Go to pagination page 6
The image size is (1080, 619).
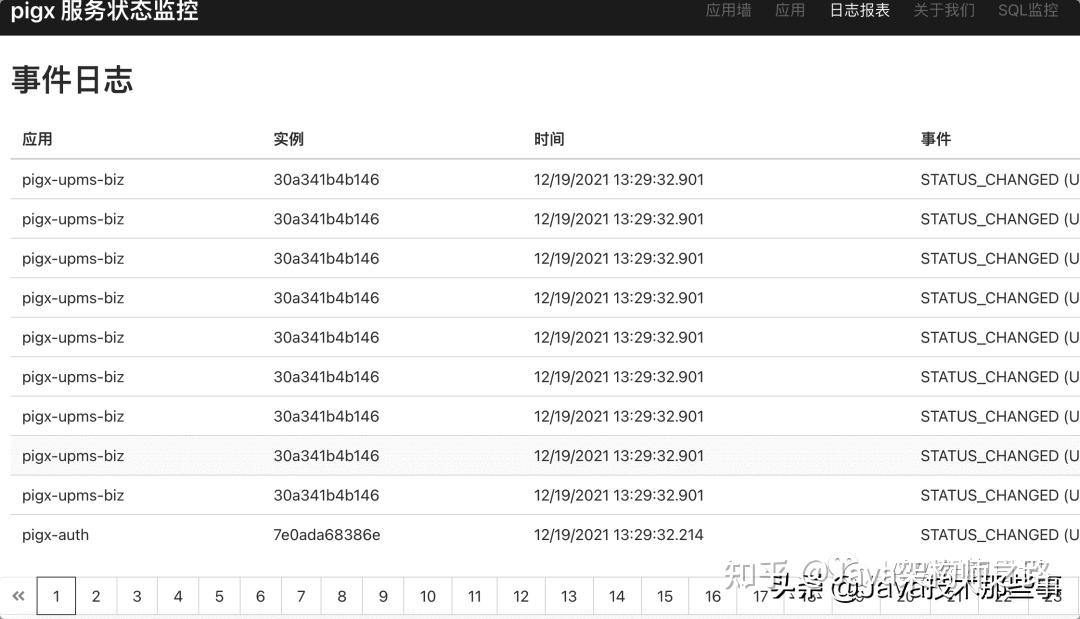(260, 596)
